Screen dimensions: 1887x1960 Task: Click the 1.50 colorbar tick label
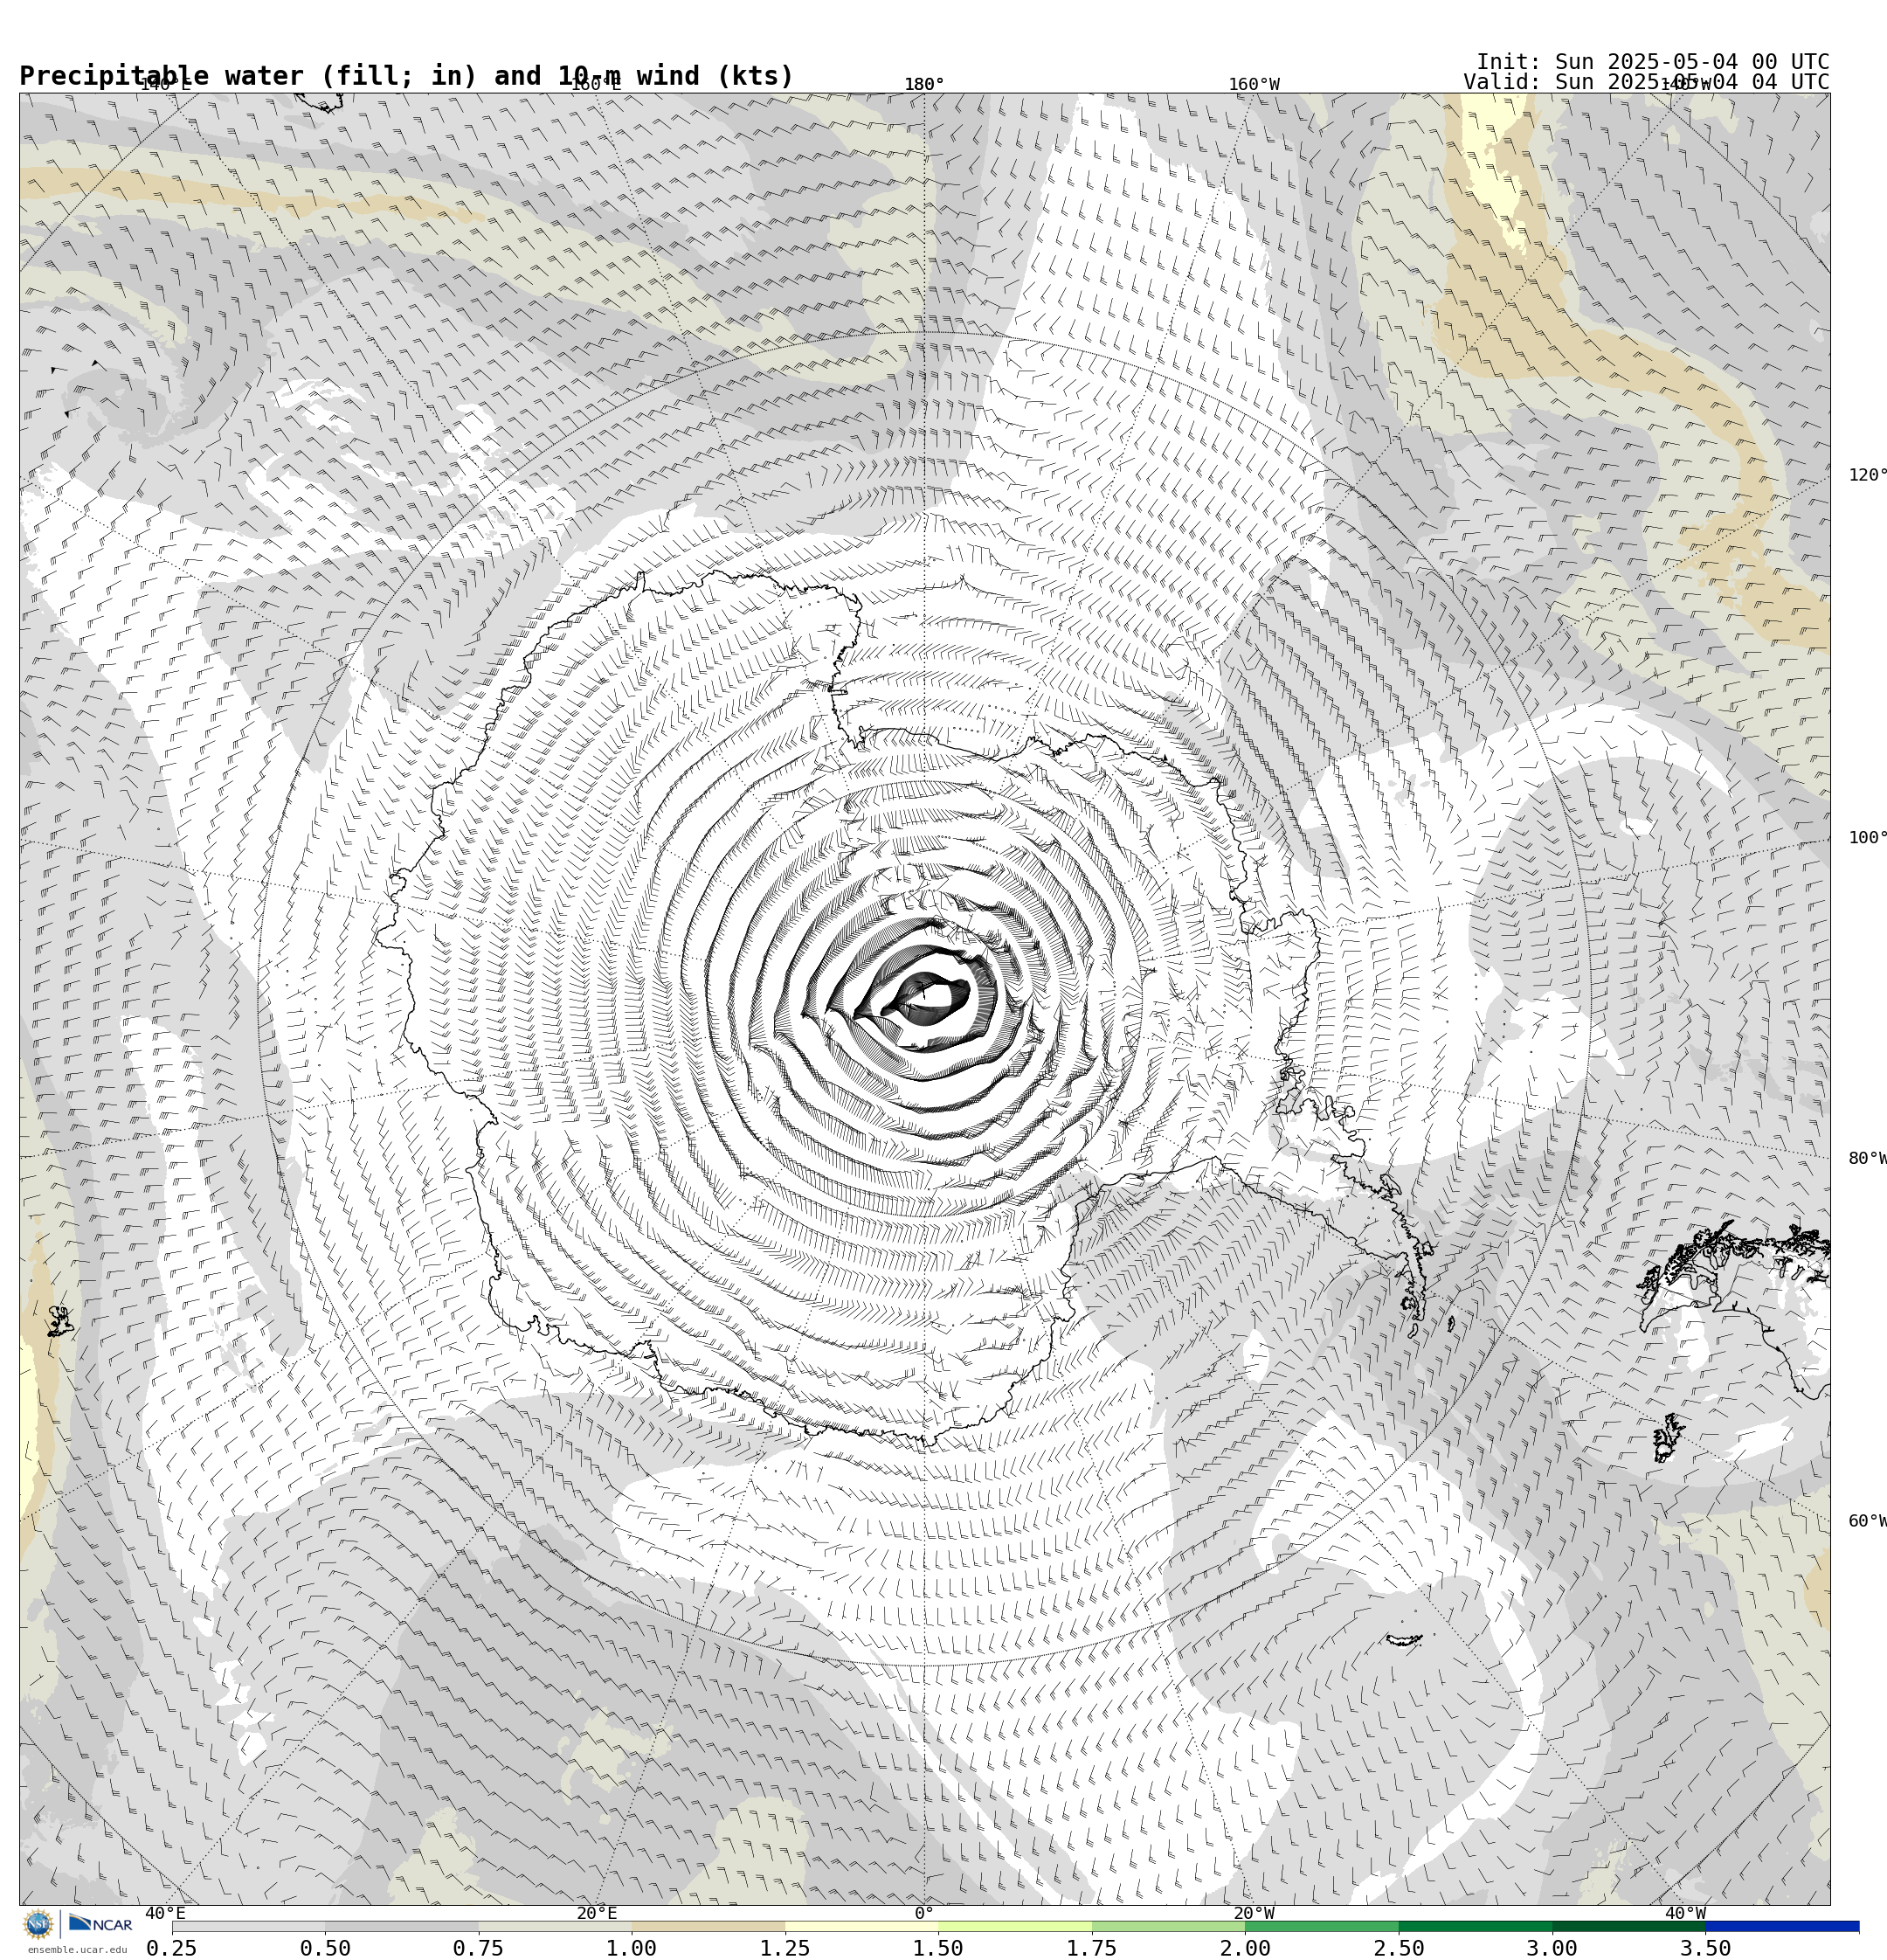[939, 1948]
